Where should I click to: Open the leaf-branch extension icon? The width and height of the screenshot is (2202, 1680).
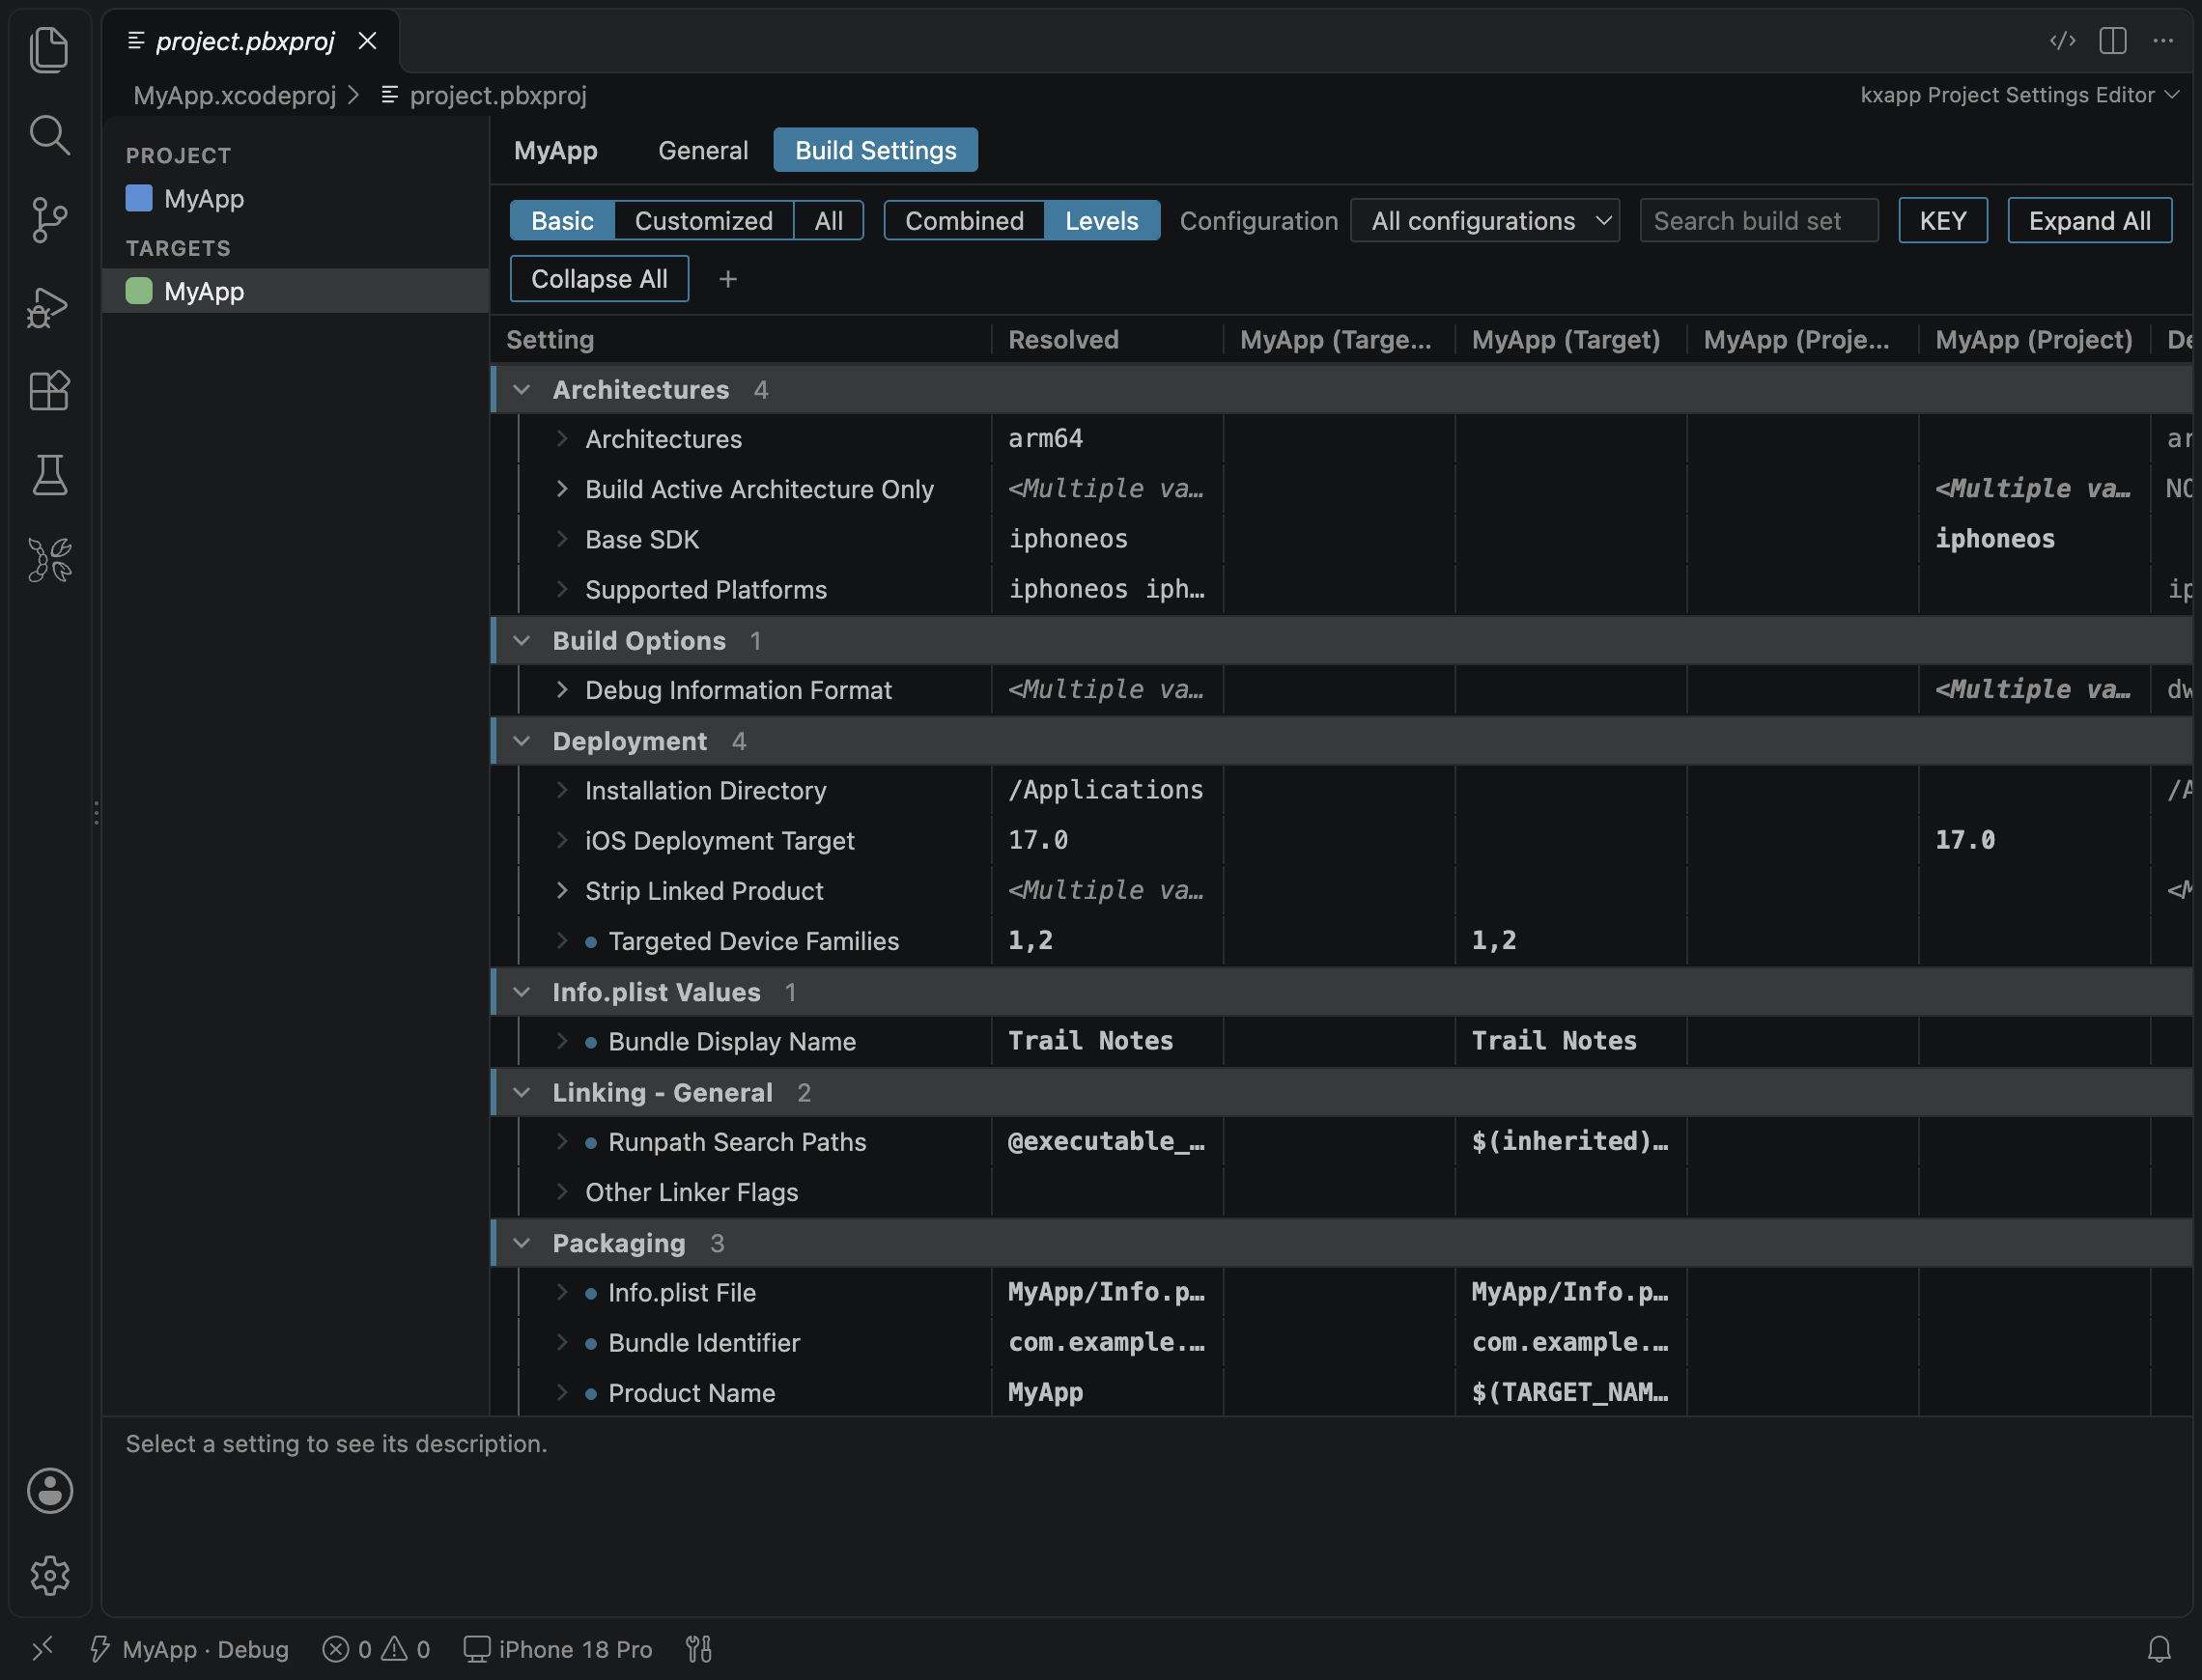[49, 560]
